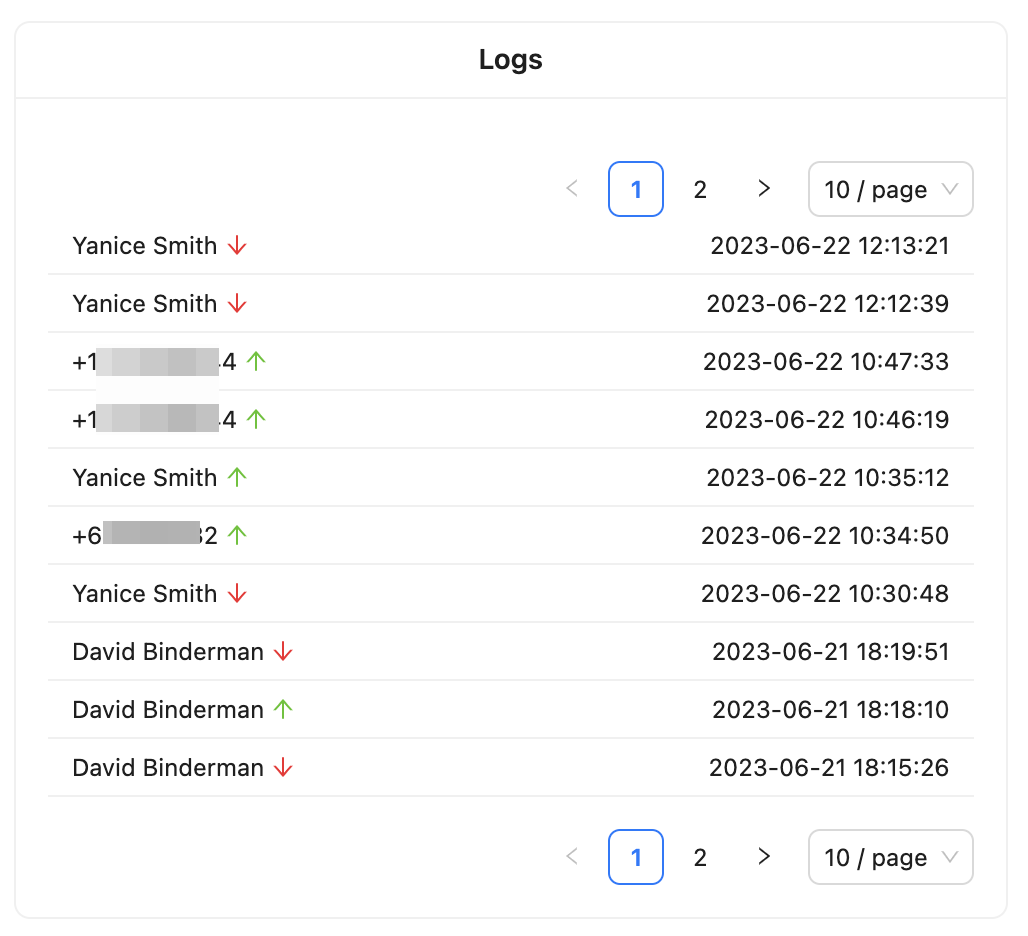Select the Yanice Smith 12:12:39 log row
The height and width of the screenshot is (936, 1028).
click(x=511, y=303)
